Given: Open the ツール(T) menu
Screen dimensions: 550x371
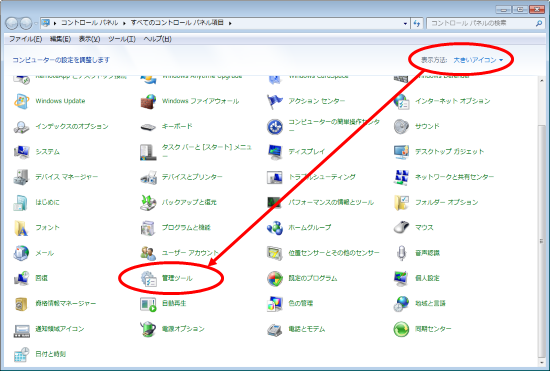Looking at the screenshot, I should click(x=122, y=39).
